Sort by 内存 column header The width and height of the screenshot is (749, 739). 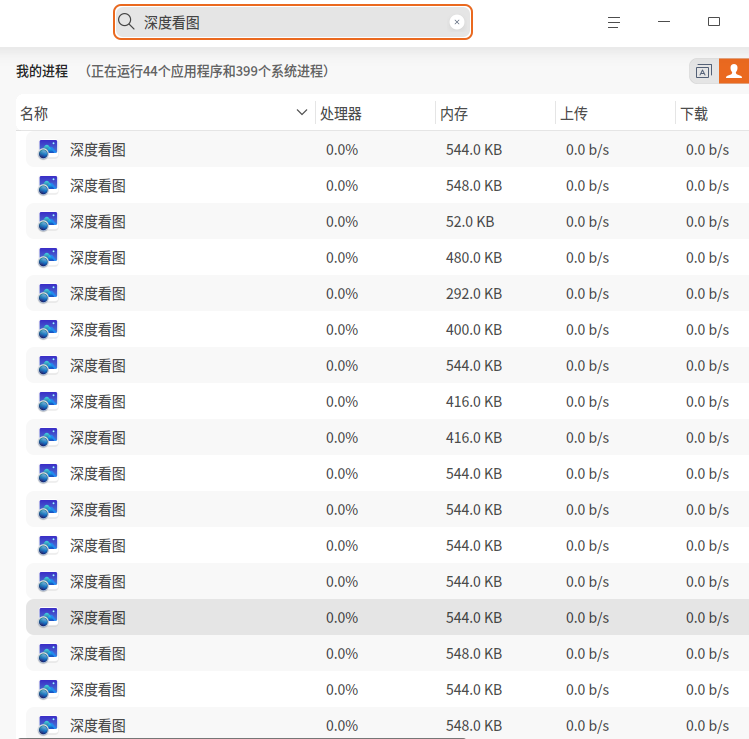point(454,114)
